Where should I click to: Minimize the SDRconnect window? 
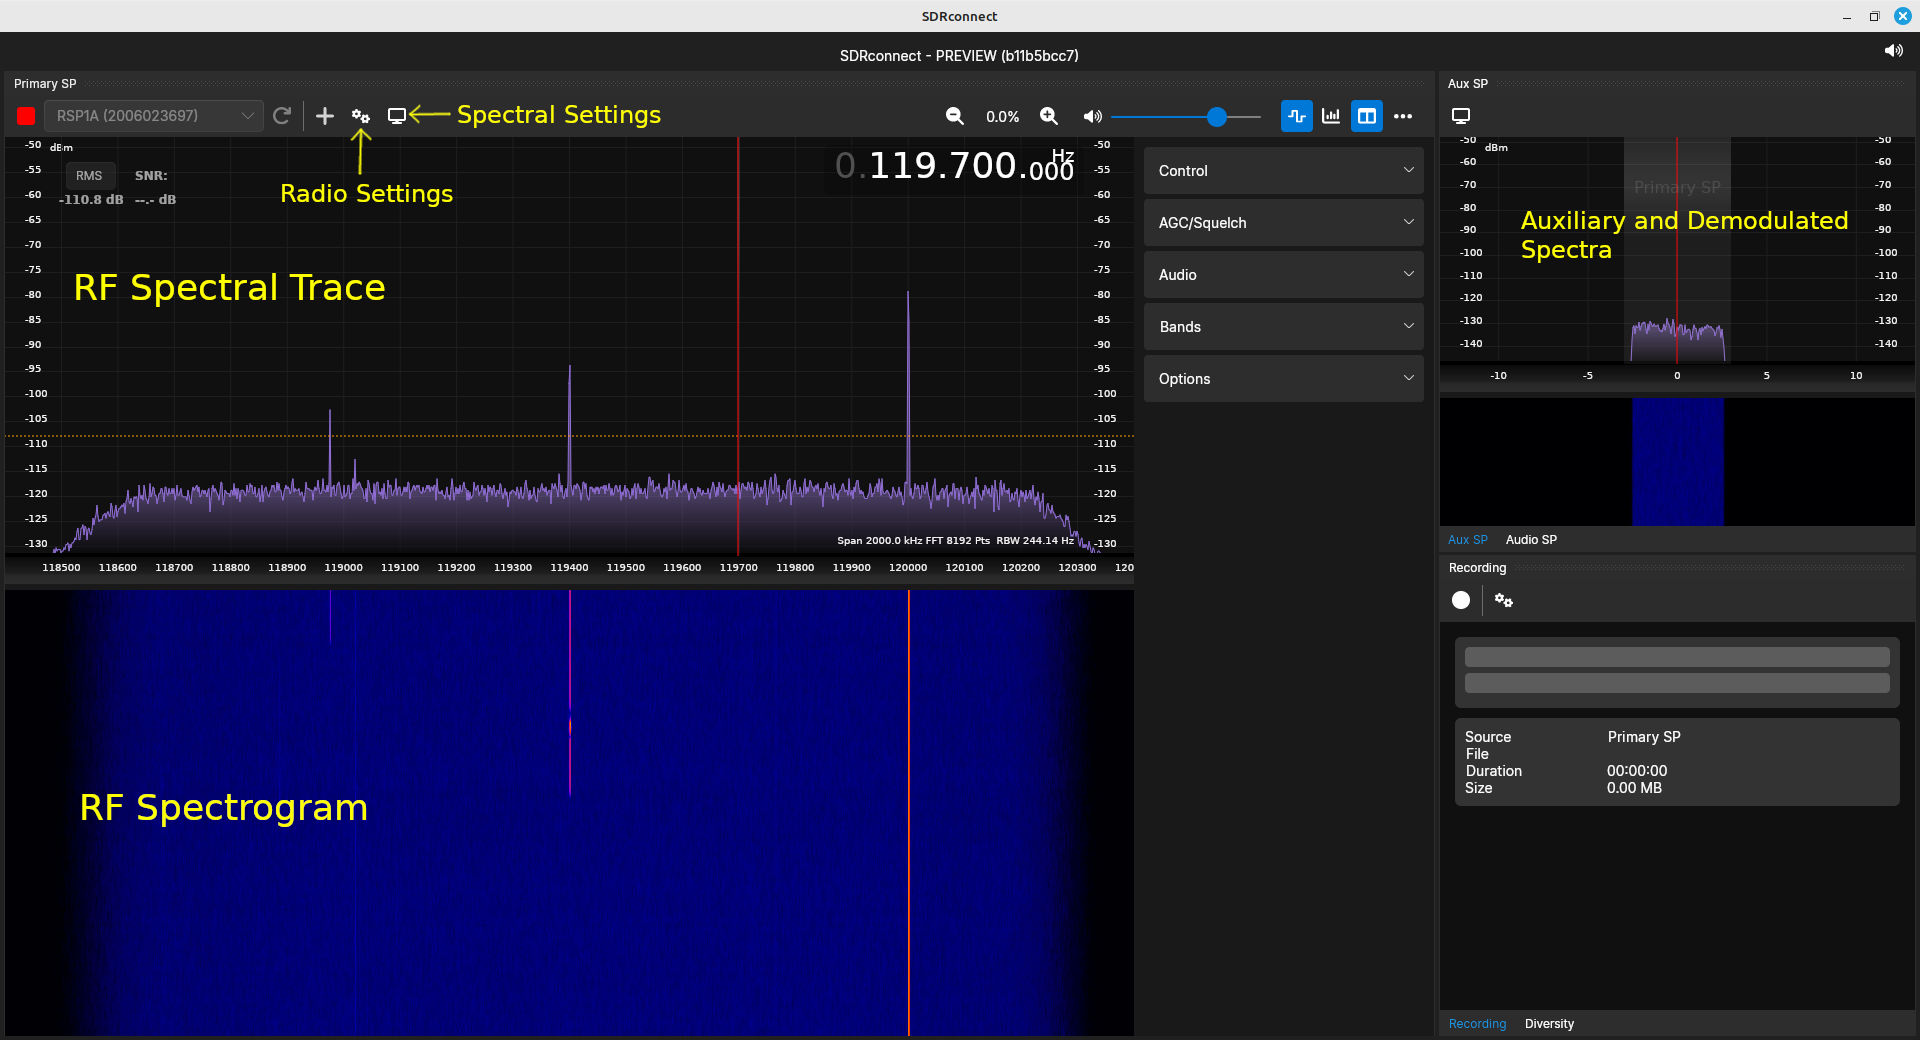(1847, 16)
